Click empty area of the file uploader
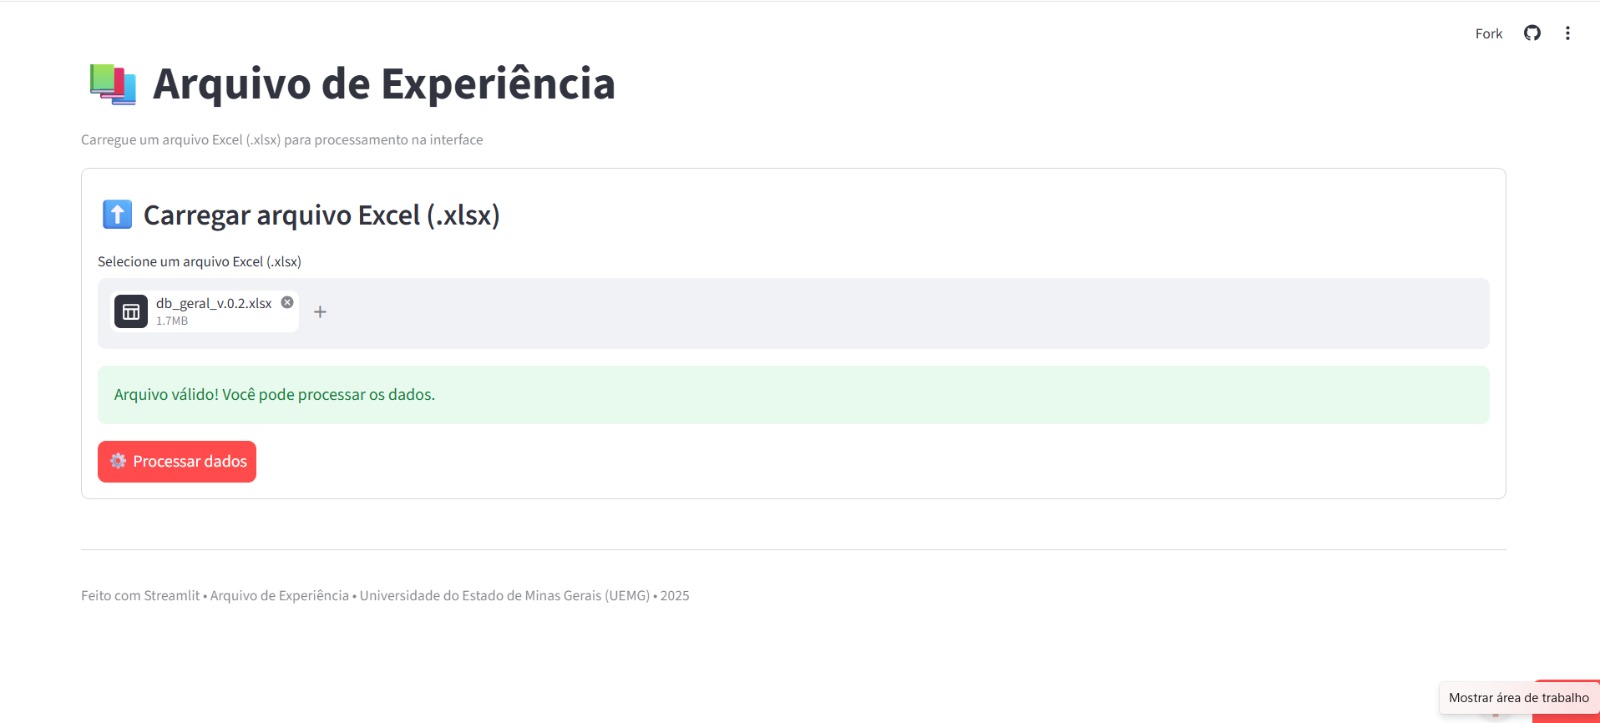 pos(900,313)
